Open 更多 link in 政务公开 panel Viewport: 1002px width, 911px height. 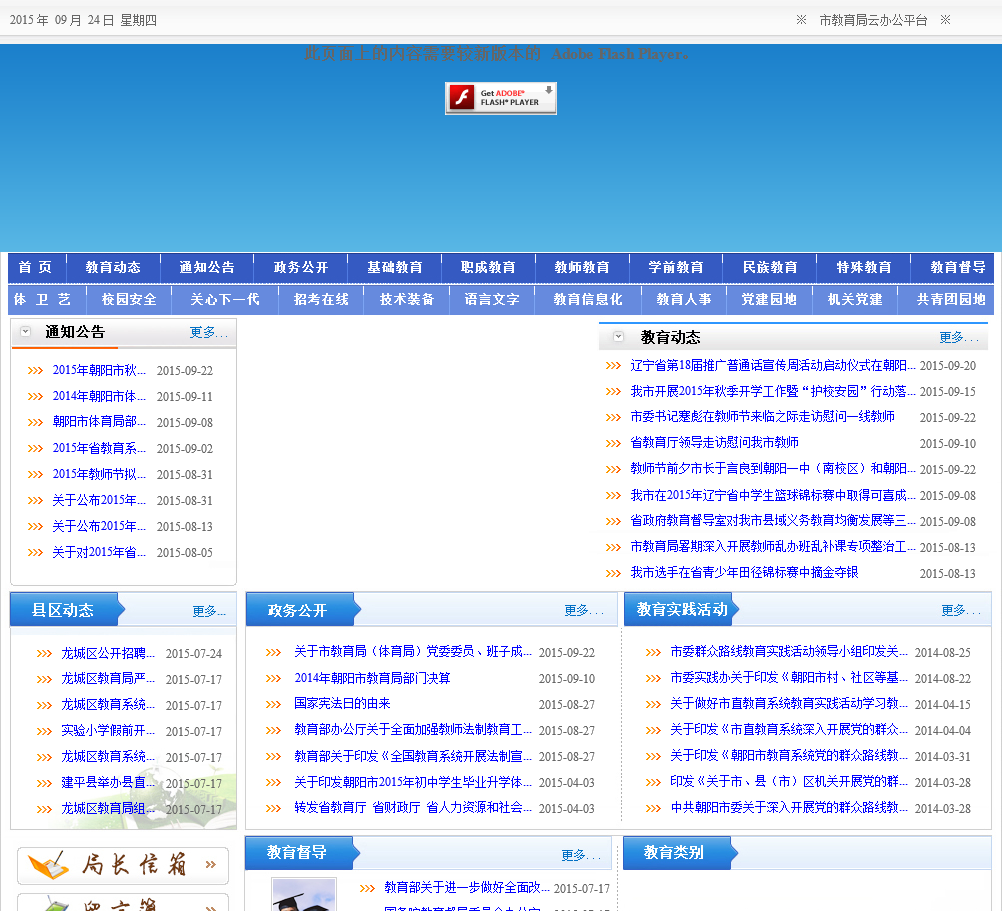point(583,610)
